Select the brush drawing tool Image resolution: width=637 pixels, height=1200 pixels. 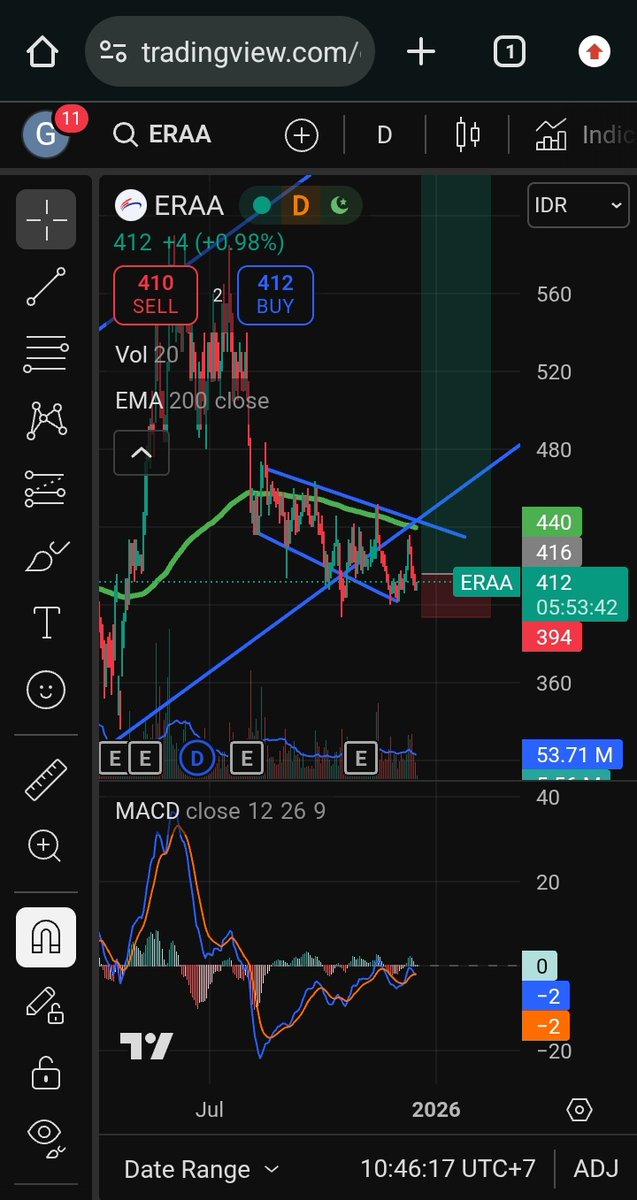(46, 556)
